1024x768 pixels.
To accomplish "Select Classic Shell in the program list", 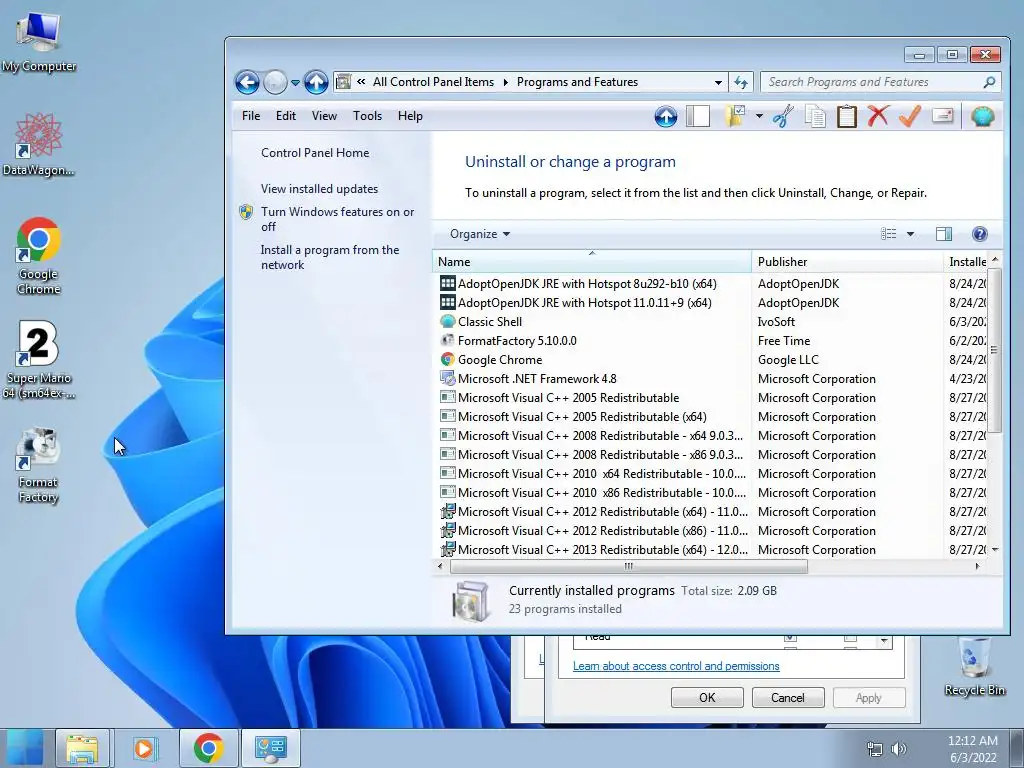I will coord(489,321).
